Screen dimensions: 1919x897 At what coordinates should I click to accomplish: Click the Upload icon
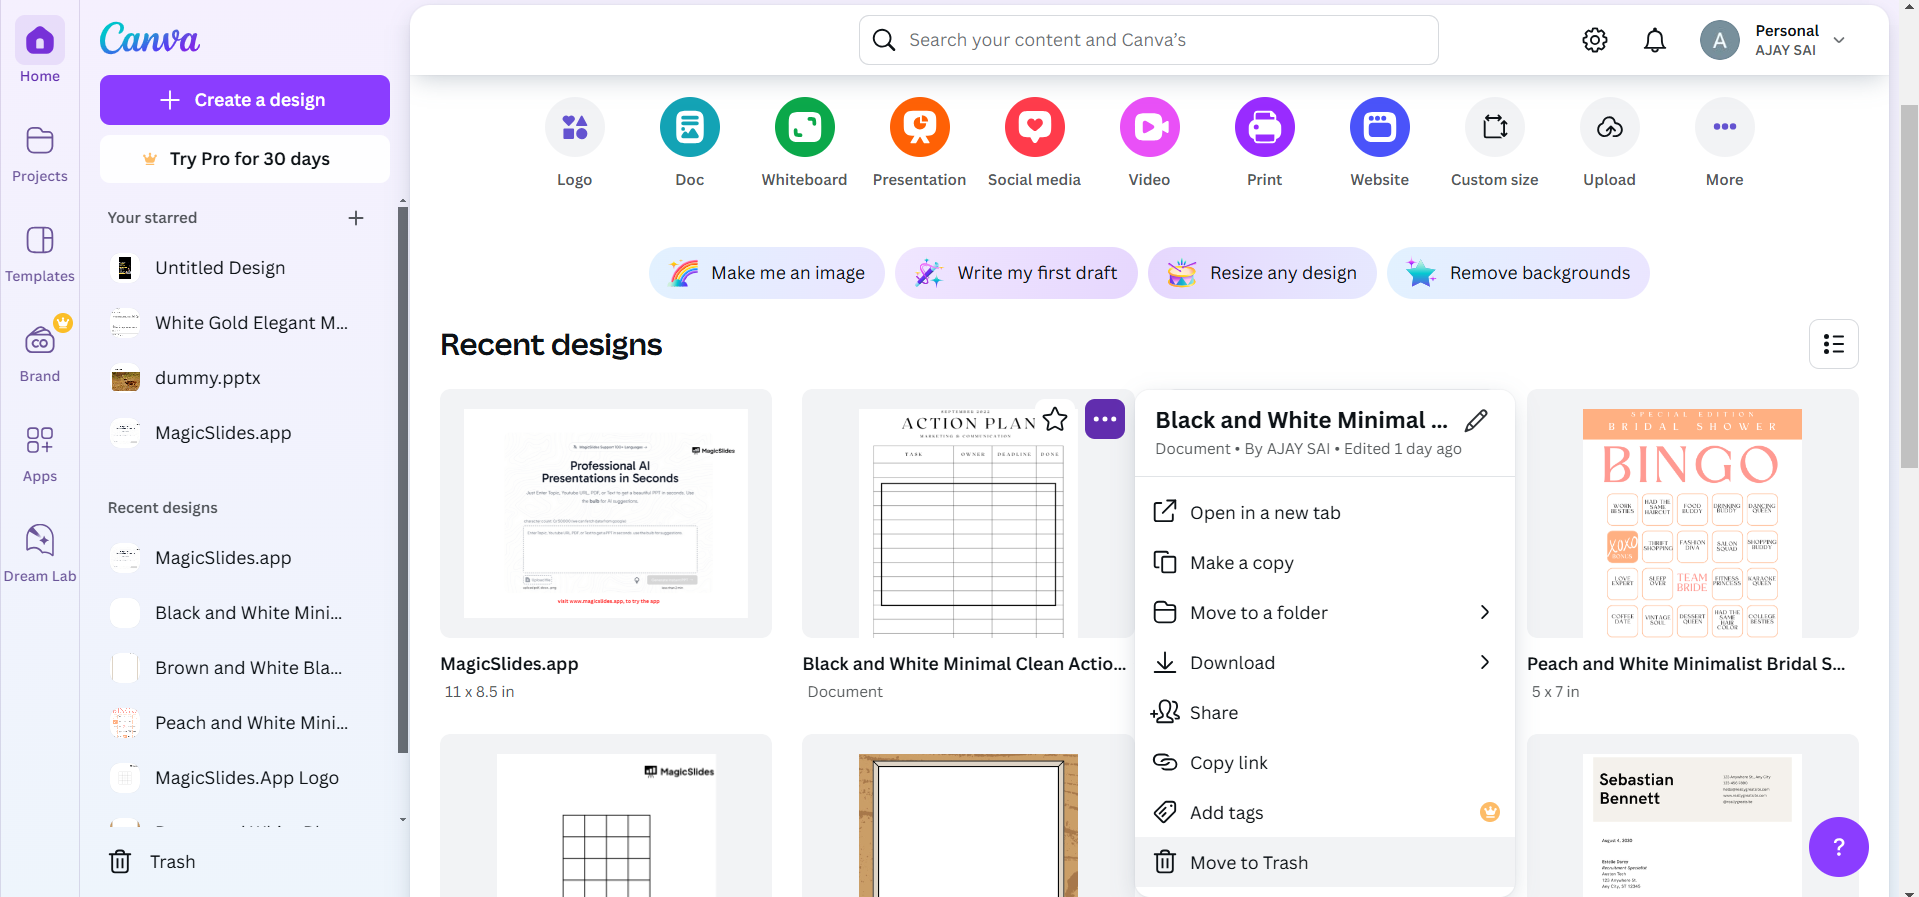pos(1610,127)
